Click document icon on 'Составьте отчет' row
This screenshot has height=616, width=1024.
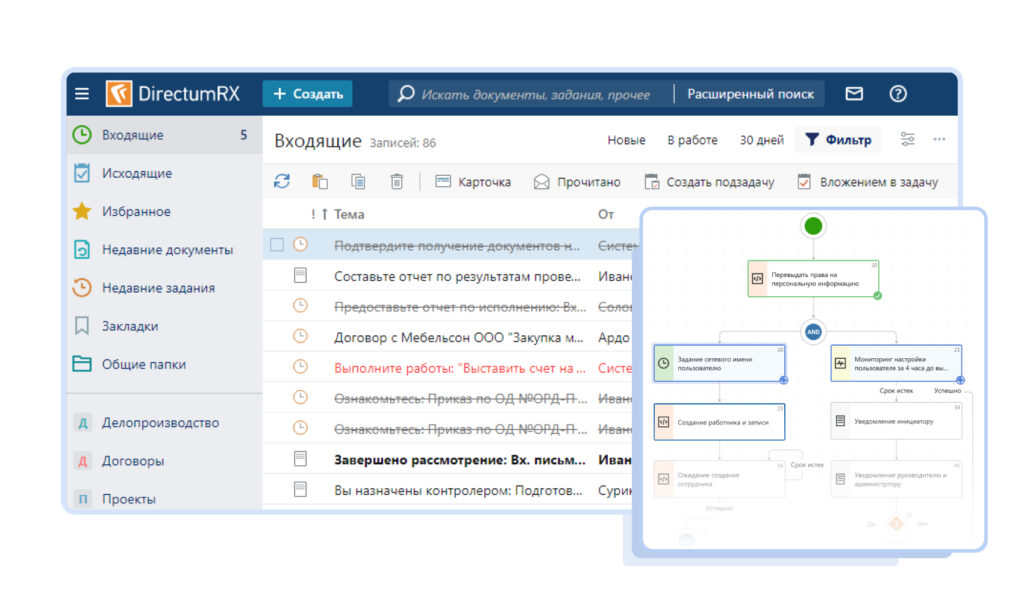tap(300, 275)
